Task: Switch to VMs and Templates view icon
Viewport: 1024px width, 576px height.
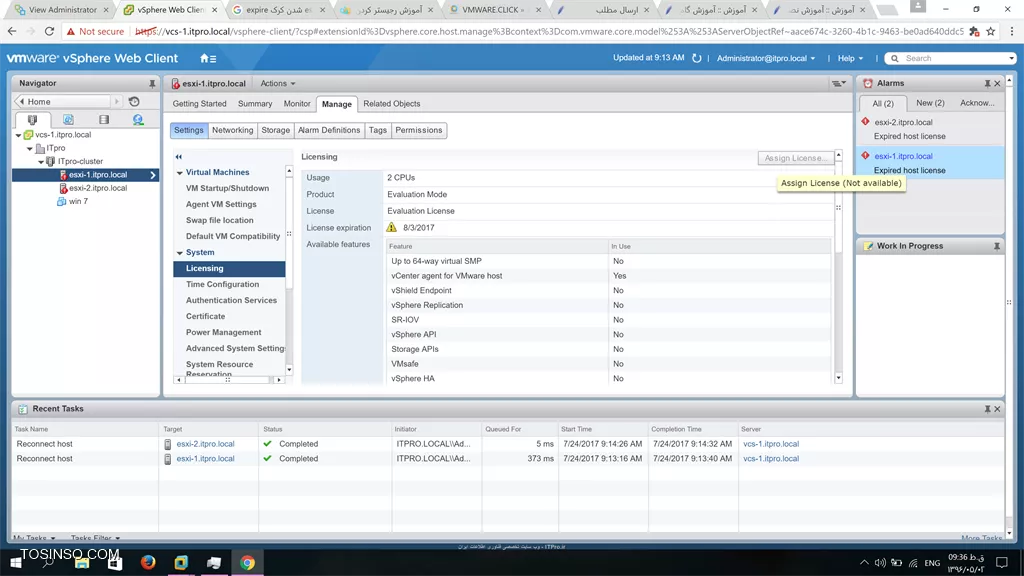Action: (68, 120)
